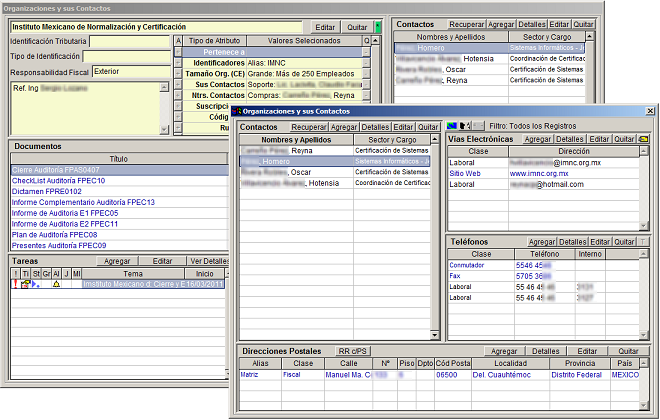This screenshot has height=420, width=660.
Task: Click the yellow icon beside Vías Electrónicas Quitar
Action: pyautogui.click(x=645, y=139)
